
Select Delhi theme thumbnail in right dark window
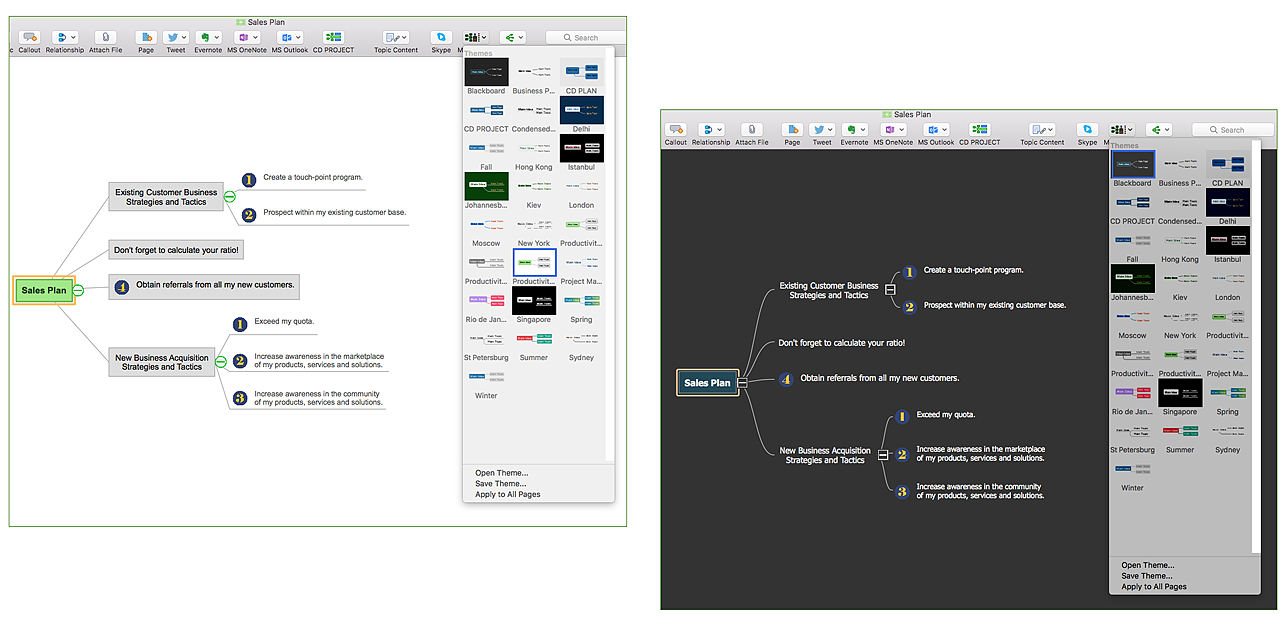click(1228, 202)
